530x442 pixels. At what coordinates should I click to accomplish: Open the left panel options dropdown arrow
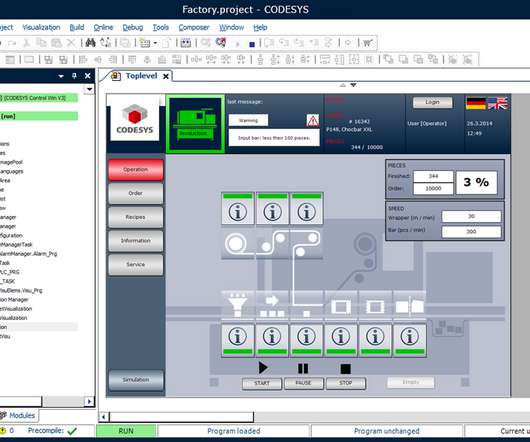[x=61, y=76]
